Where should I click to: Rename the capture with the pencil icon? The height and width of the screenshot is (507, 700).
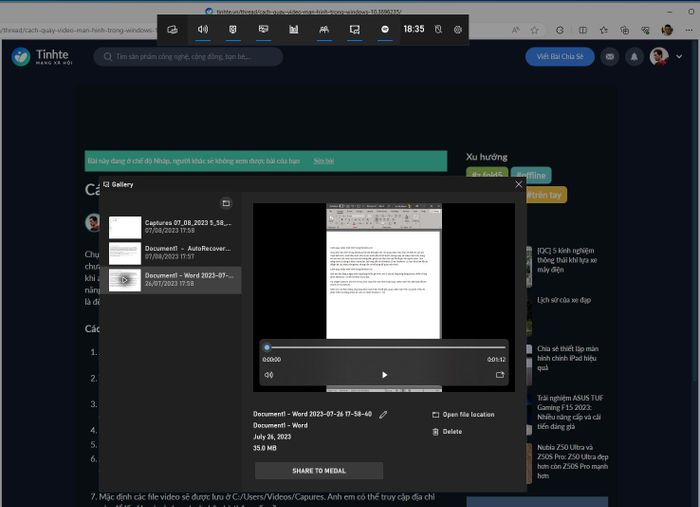(x=383, y=415)
